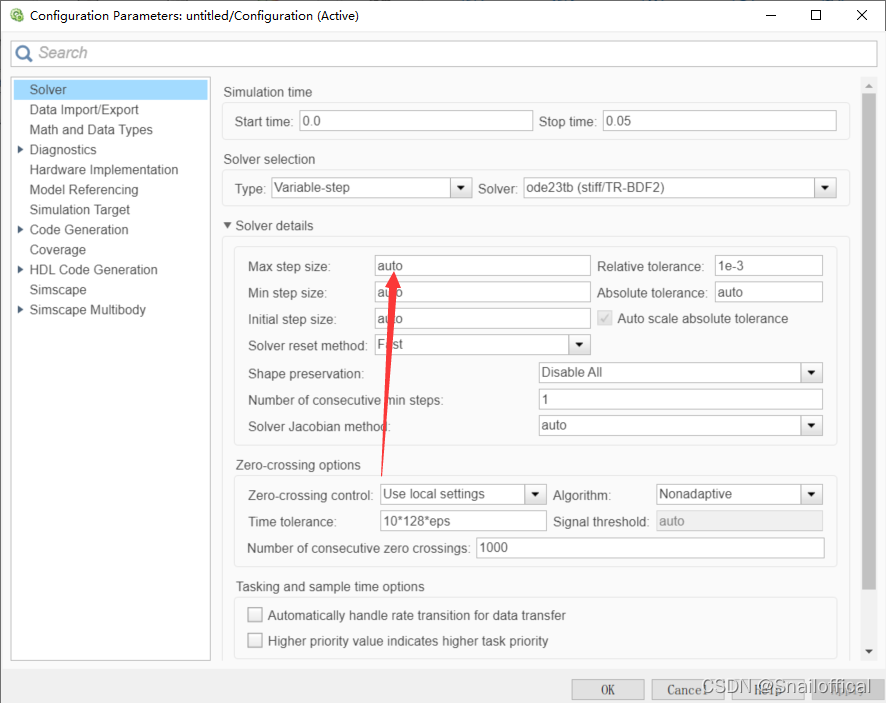Expand the HDL Code Generation node
The height and width of the screenshot is (703, 886).
[x=20, y=270]
